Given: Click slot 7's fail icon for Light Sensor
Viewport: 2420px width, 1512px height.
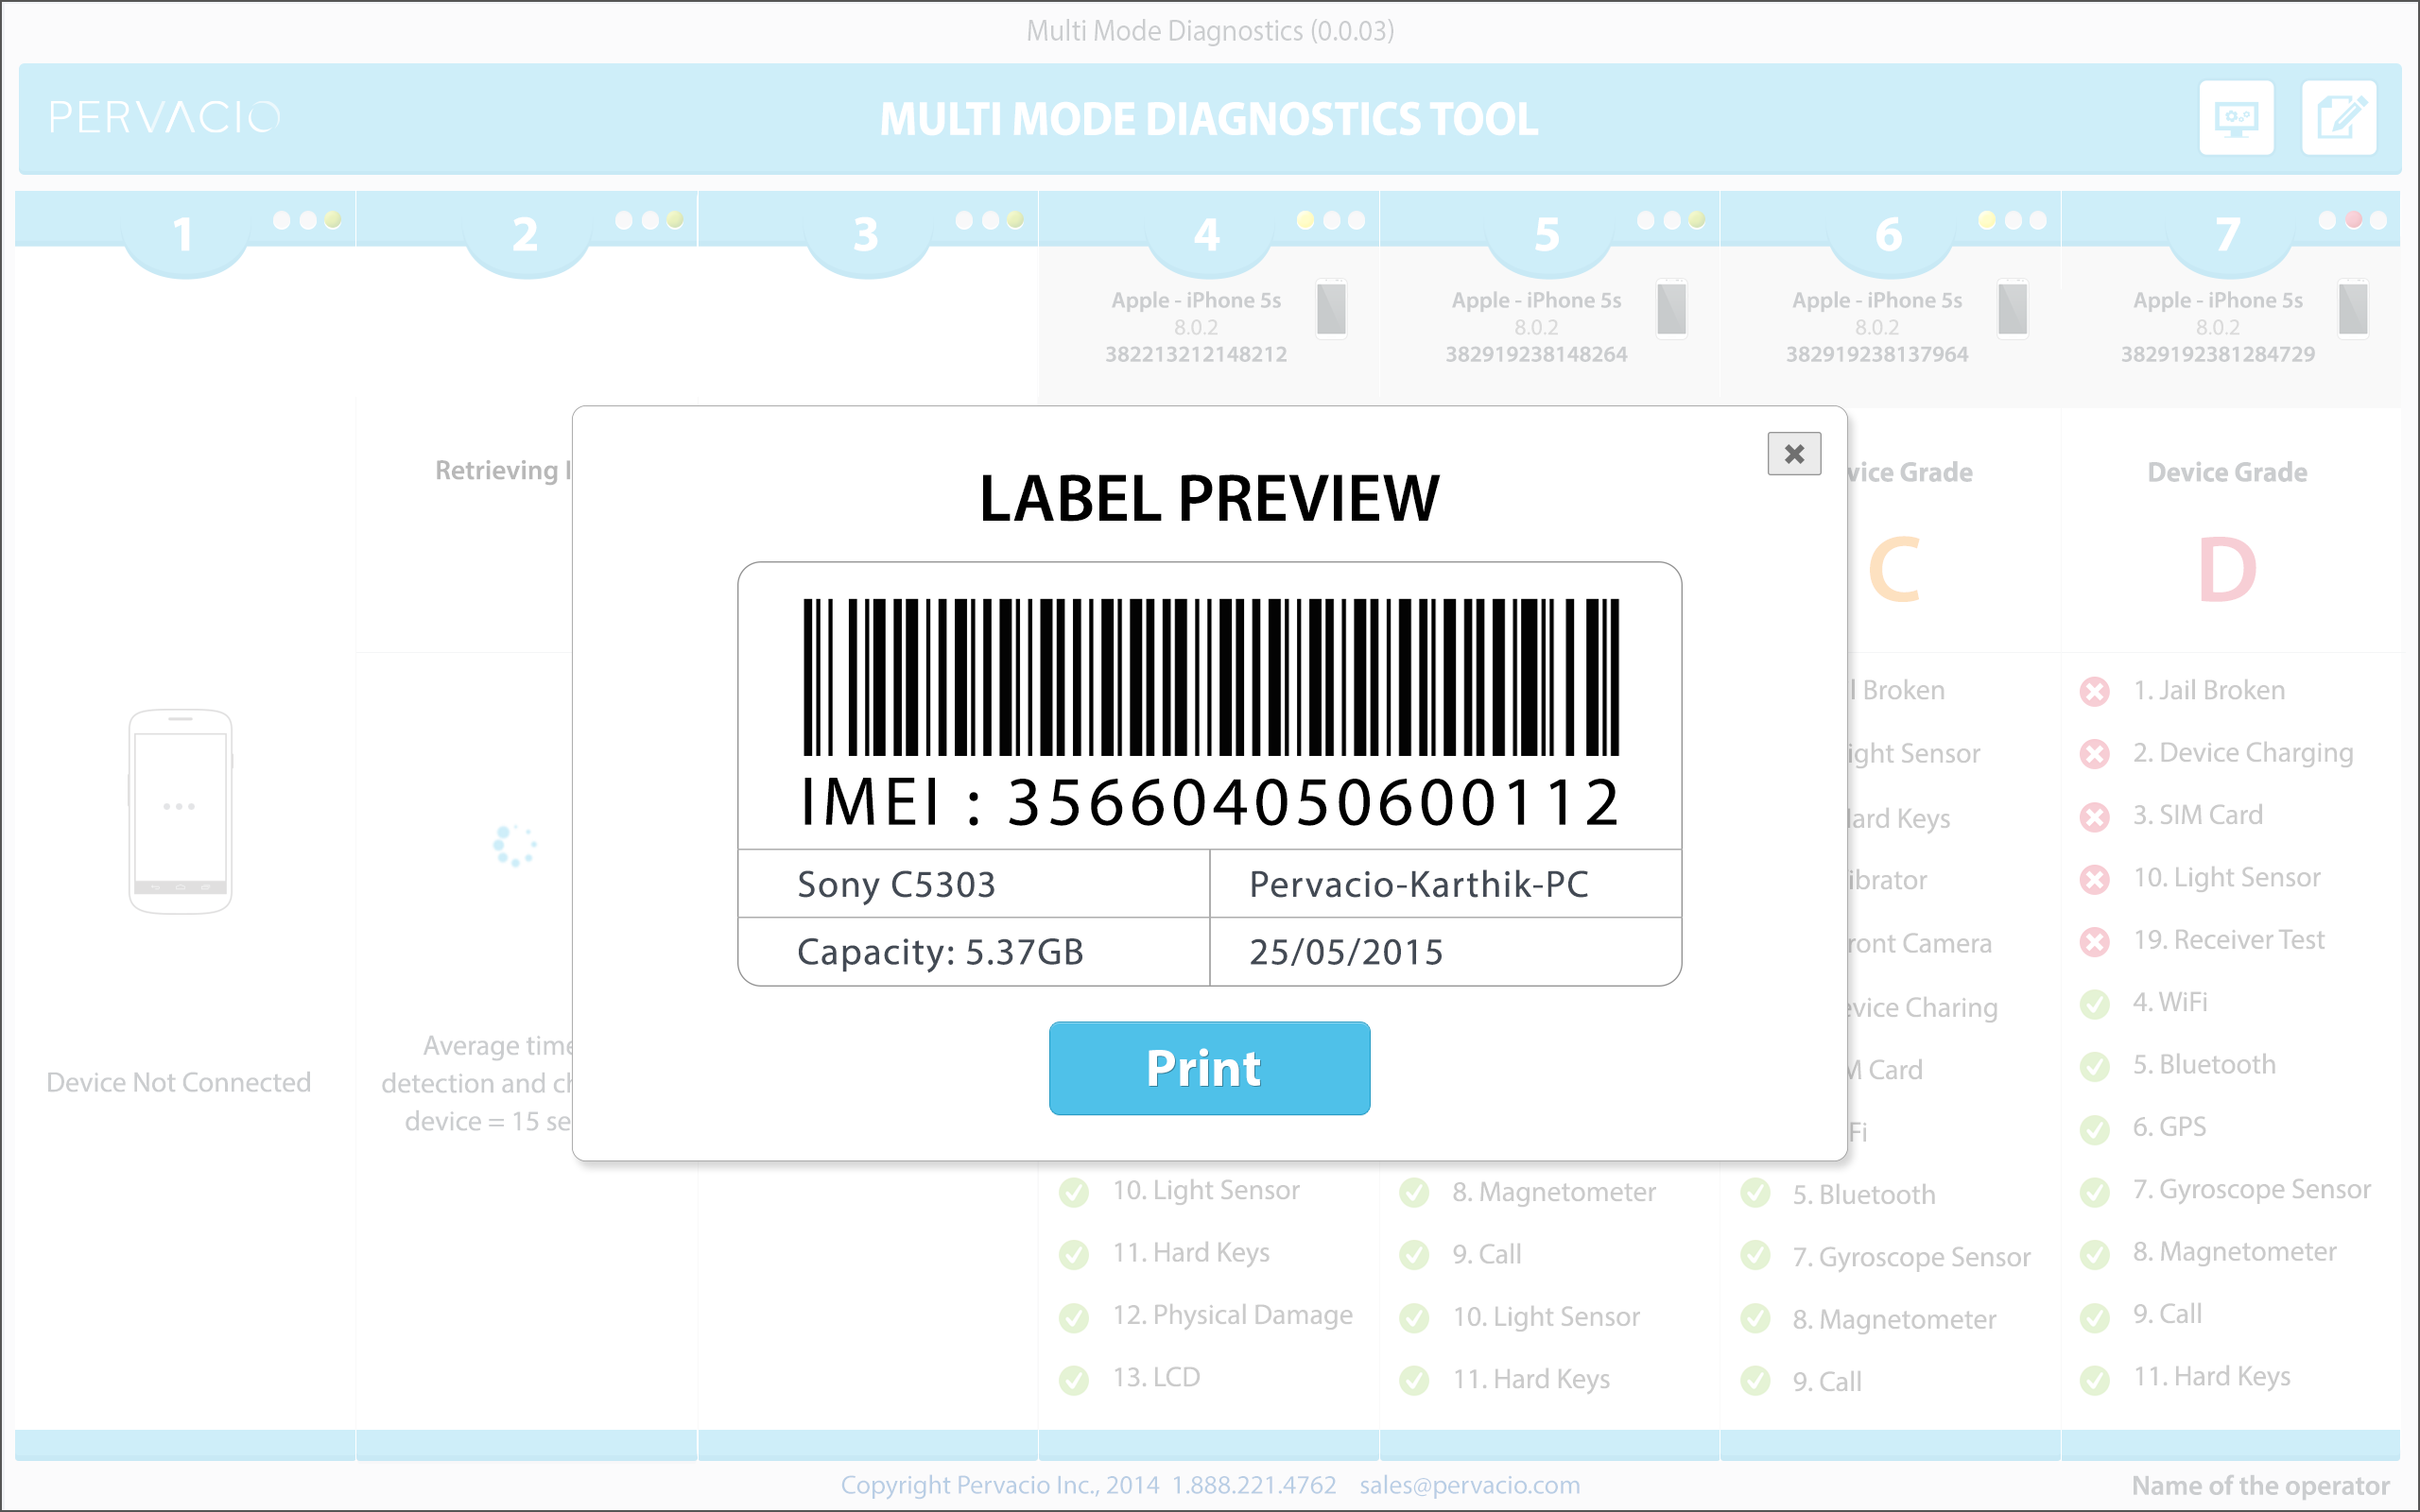Looking at the screenshot, I should pos(2094,878).
